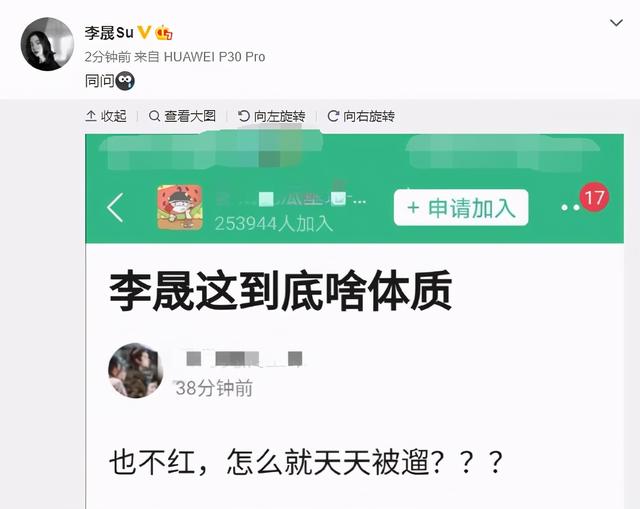Go back using the left chevron arrow
The image size is (640, 509).
tap(115, 207)
